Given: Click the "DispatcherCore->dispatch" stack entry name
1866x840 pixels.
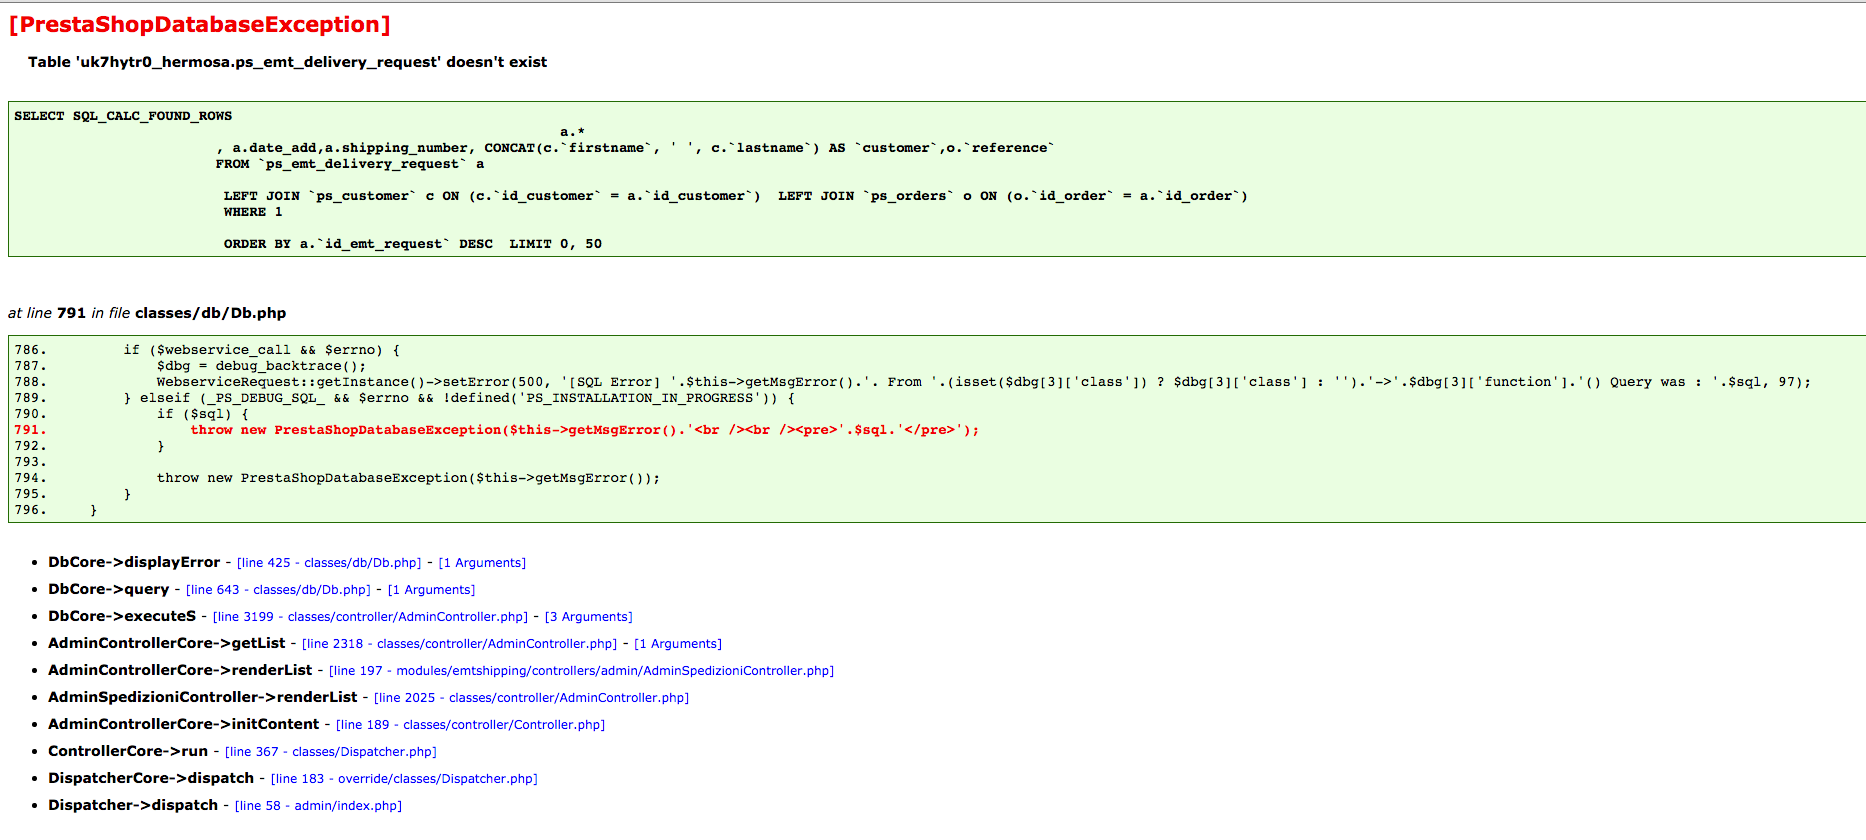Looking at the screenshot, I should pos(151,778).
